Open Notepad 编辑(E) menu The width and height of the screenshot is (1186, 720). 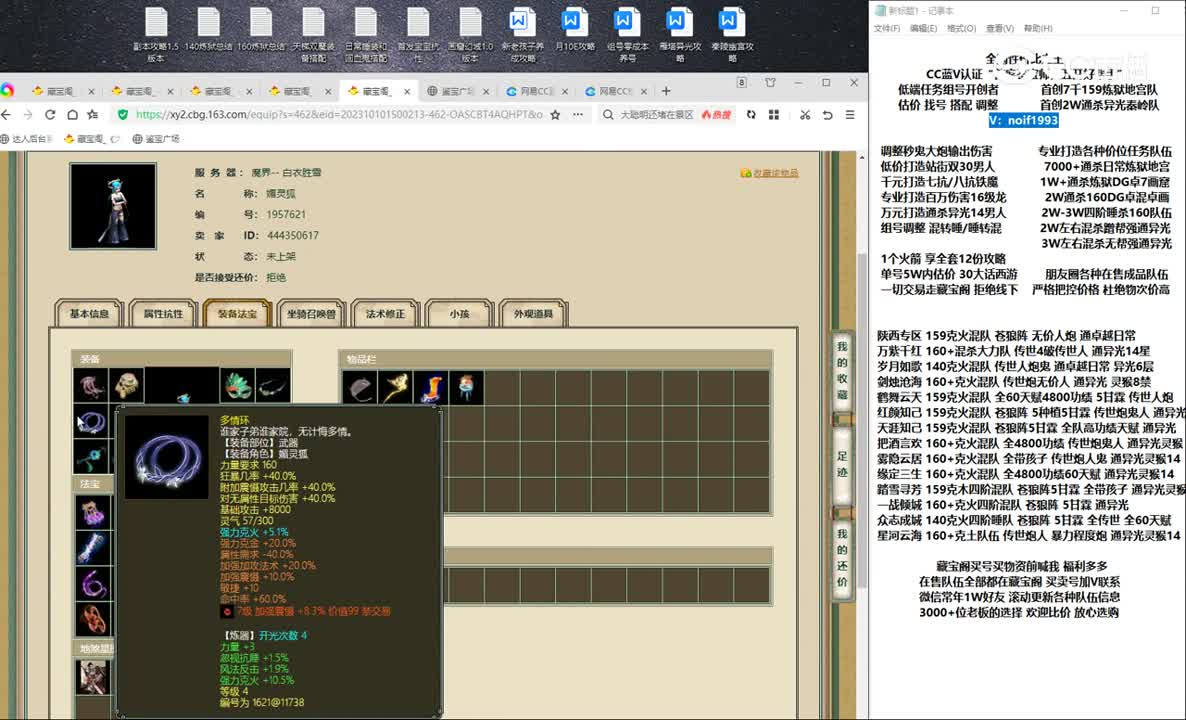[x=923, y=29]
